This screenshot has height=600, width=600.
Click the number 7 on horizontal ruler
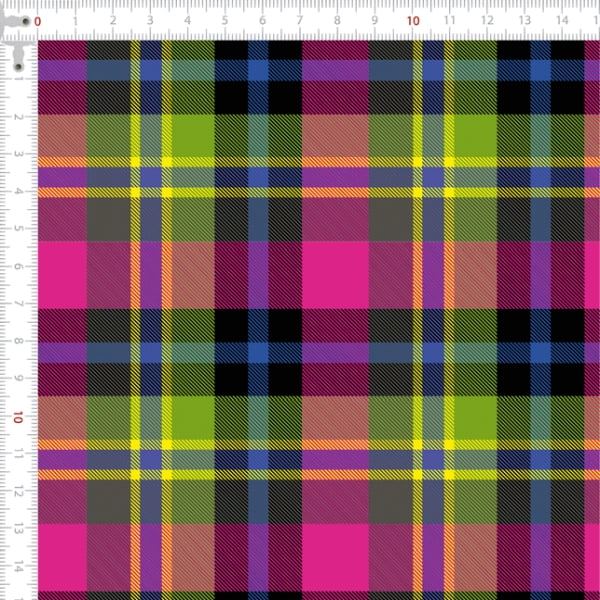point(300,21)
